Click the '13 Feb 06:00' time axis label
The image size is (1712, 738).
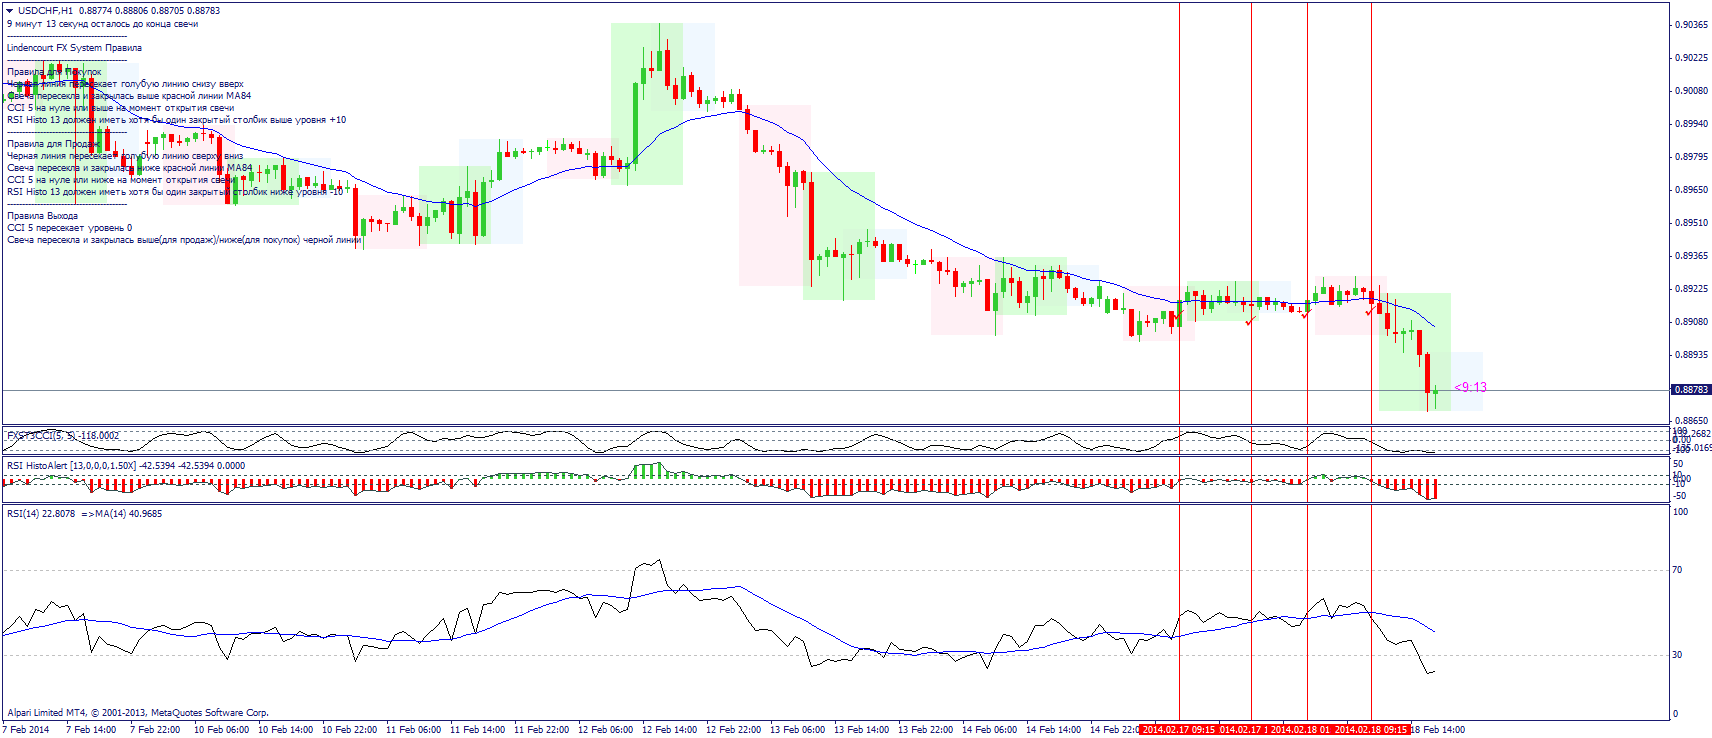pyautogui.click(x=797, y=730)
